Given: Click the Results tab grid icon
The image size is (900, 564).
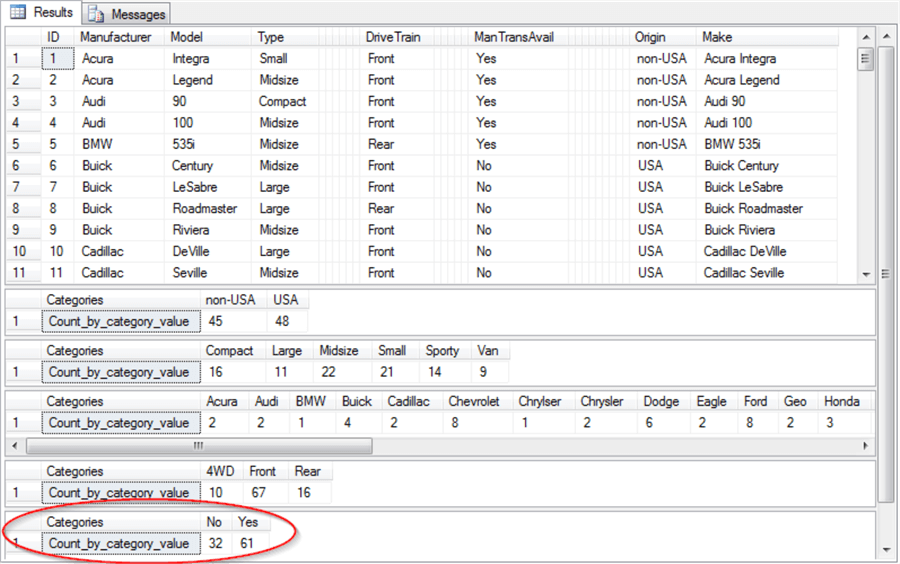Looking at the screenshot, I should click(x=18, y=13).
